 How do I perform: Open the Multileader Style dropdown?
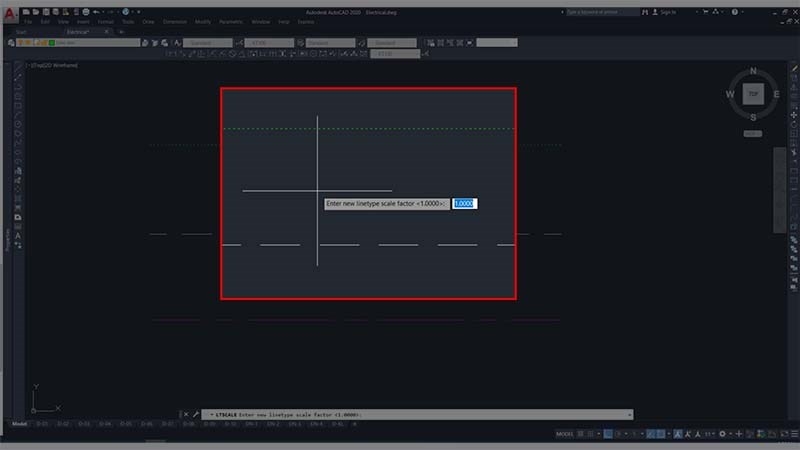[392, 43]
